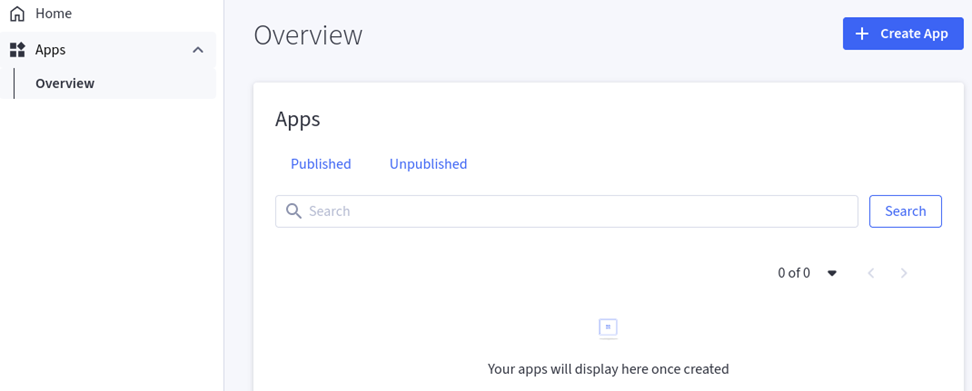This screenshot has width=972, height=391.
Task: Click the Create App button
Action: coord(903,33)
